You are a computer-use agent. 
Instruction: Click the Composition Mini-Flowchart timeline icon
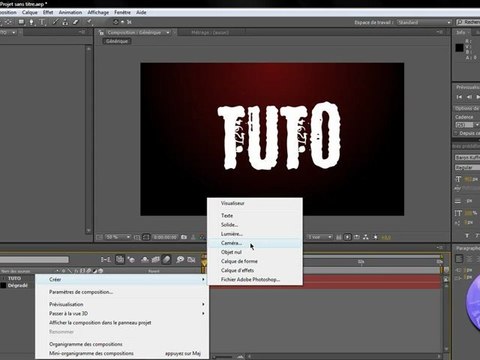click(106, 259)
